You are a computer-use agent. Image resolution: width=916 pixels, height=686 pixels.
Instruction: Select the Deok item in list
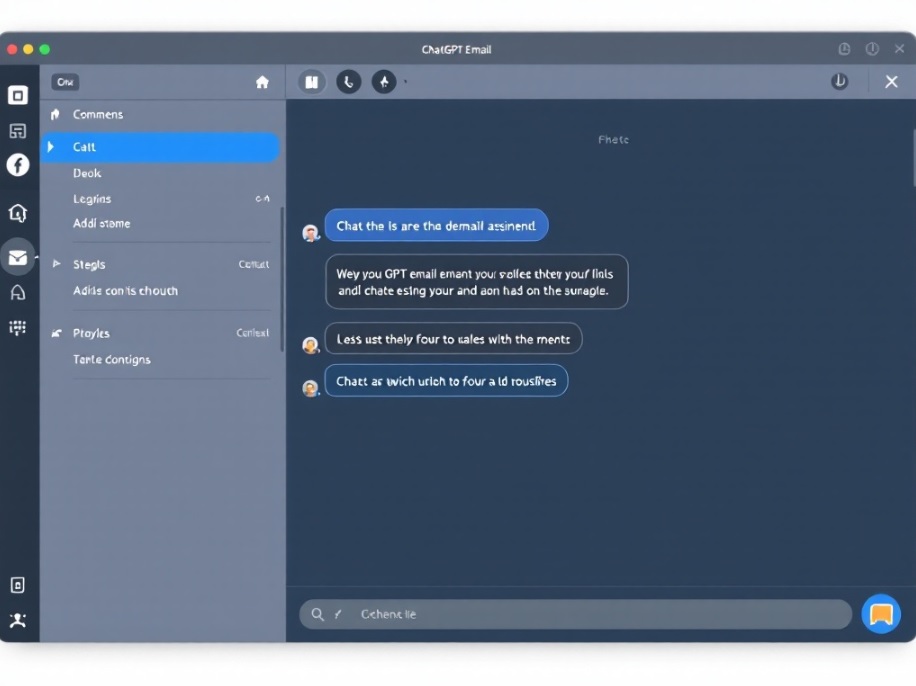coord(87,173)
